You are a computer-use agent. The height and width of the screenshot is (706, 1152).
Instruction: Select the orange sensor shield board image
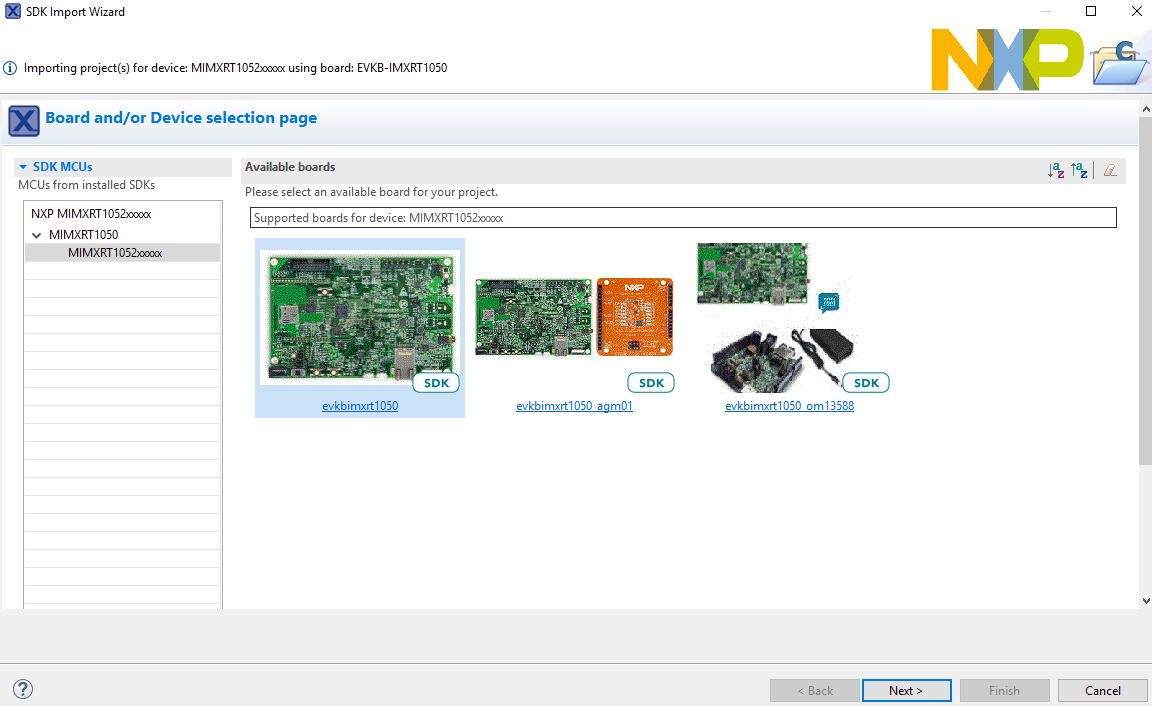click(x=635, y=316)
